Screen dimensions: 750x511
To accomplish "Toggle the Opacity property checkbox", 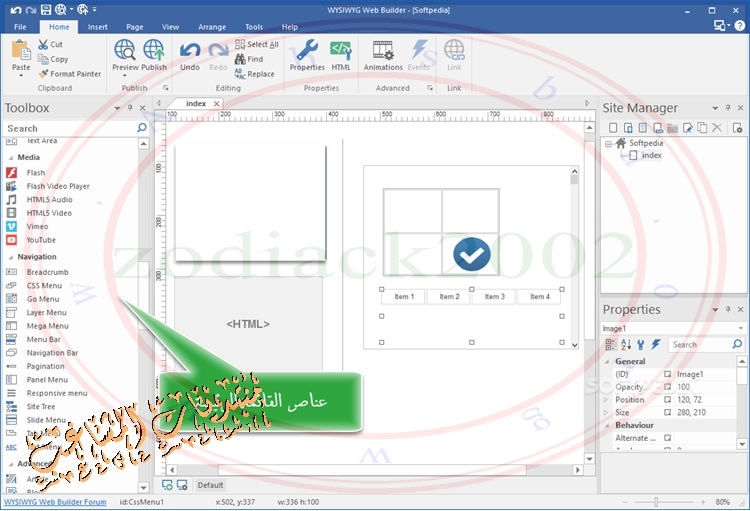I will (668, 386).
